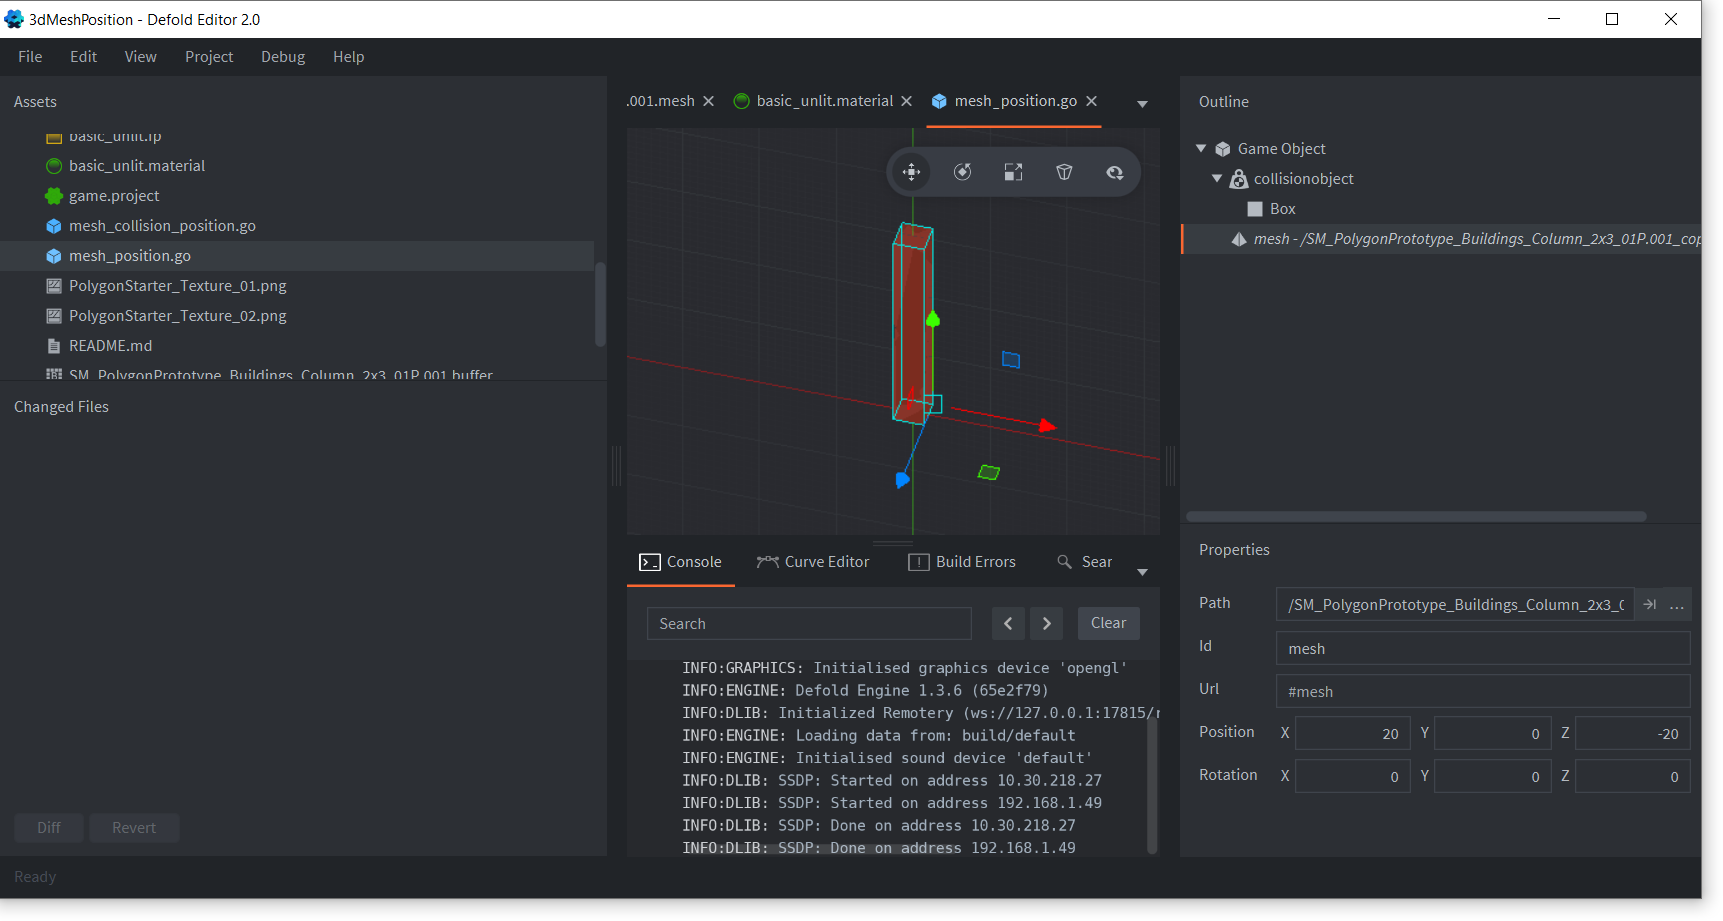This screenshot has height=921, width=1723.
Task: Switch to the Curve Editor tab
Action: point(813,561)
